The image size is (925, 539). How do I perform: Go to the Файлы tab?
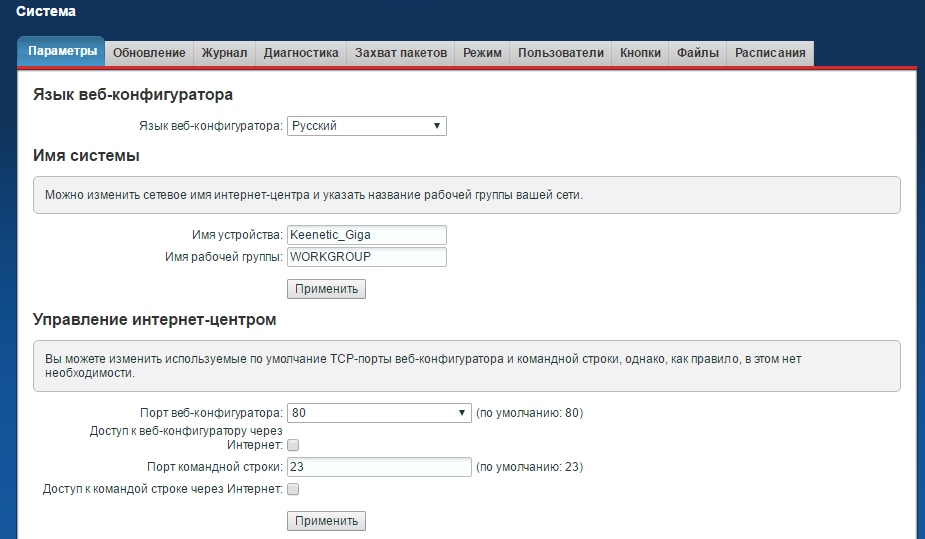pyautogui.click(x=697, y=53)
